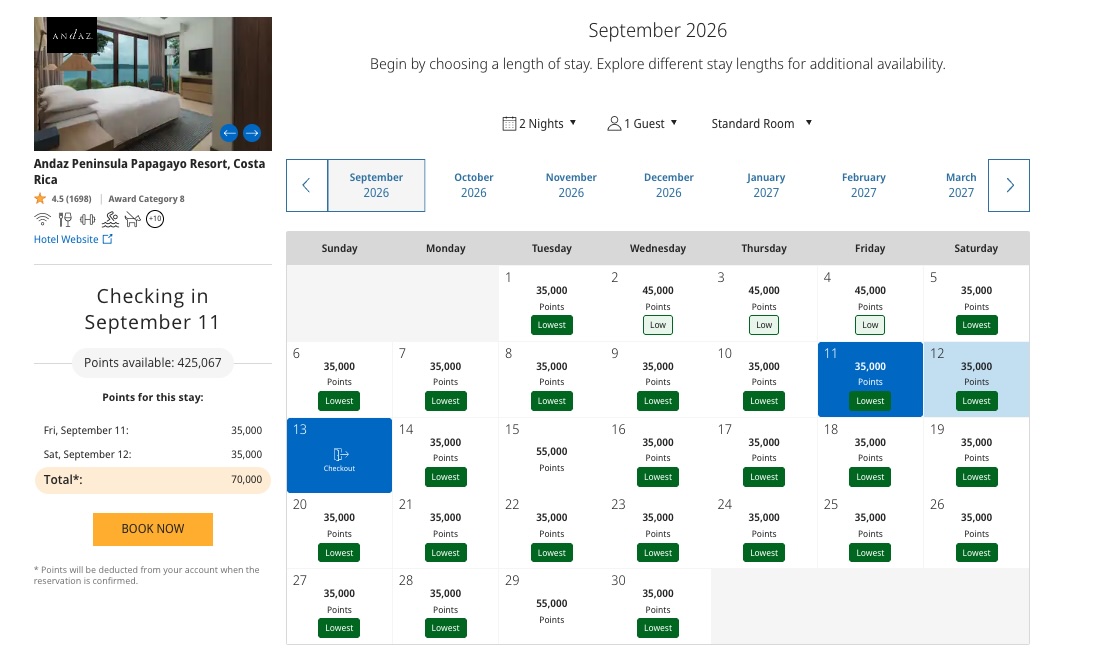
Task: Go to previous months with left chevron
Action: point(306,185)
